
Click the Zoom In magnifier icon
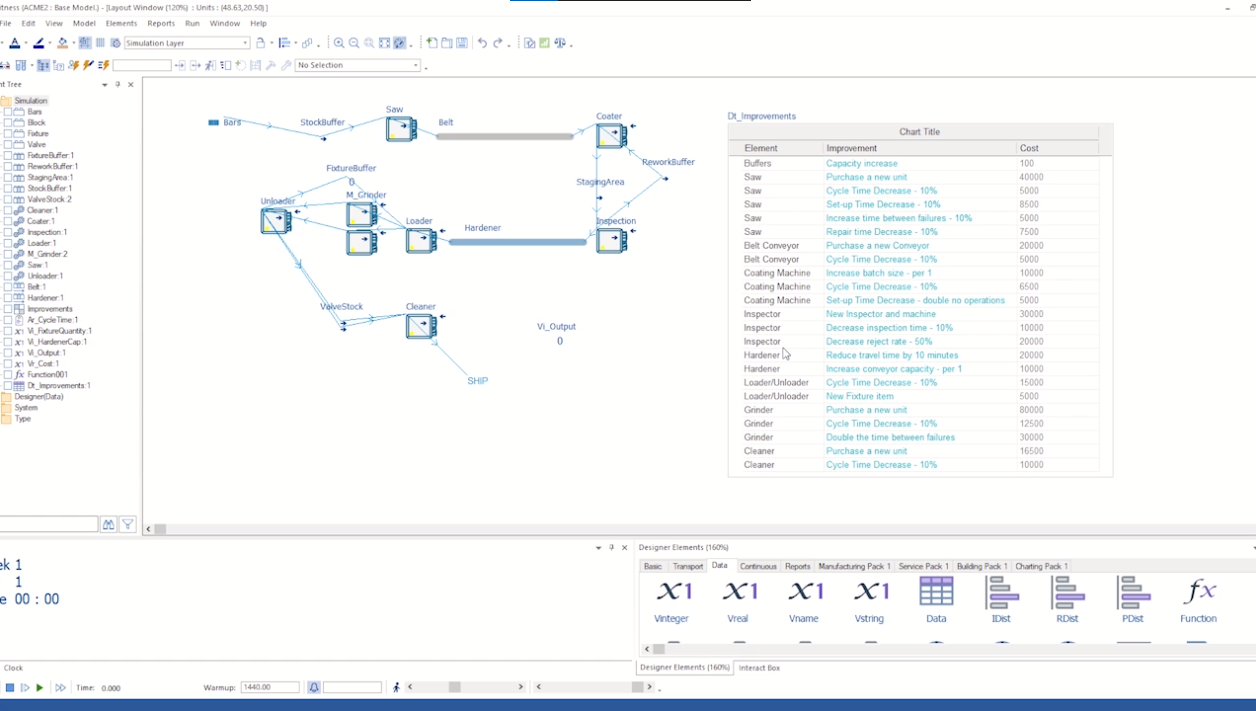pyautogui.click(x=339, y=43)
